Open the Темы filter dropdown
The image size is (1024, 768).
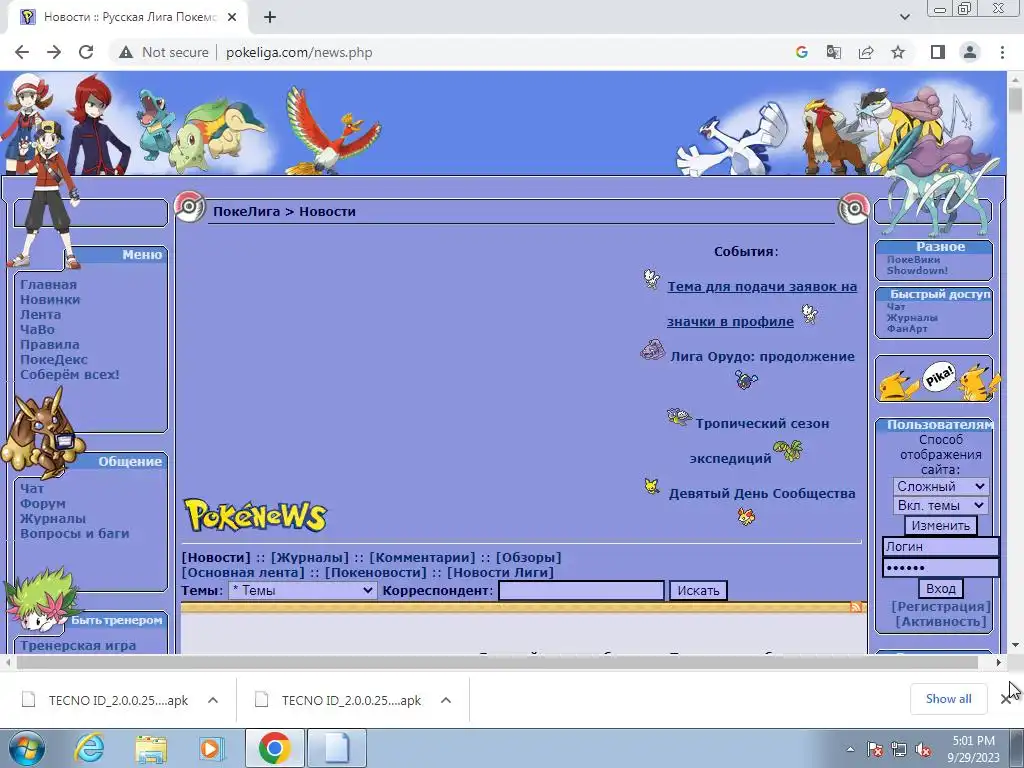pyautogui.click(x=302, y=590)
